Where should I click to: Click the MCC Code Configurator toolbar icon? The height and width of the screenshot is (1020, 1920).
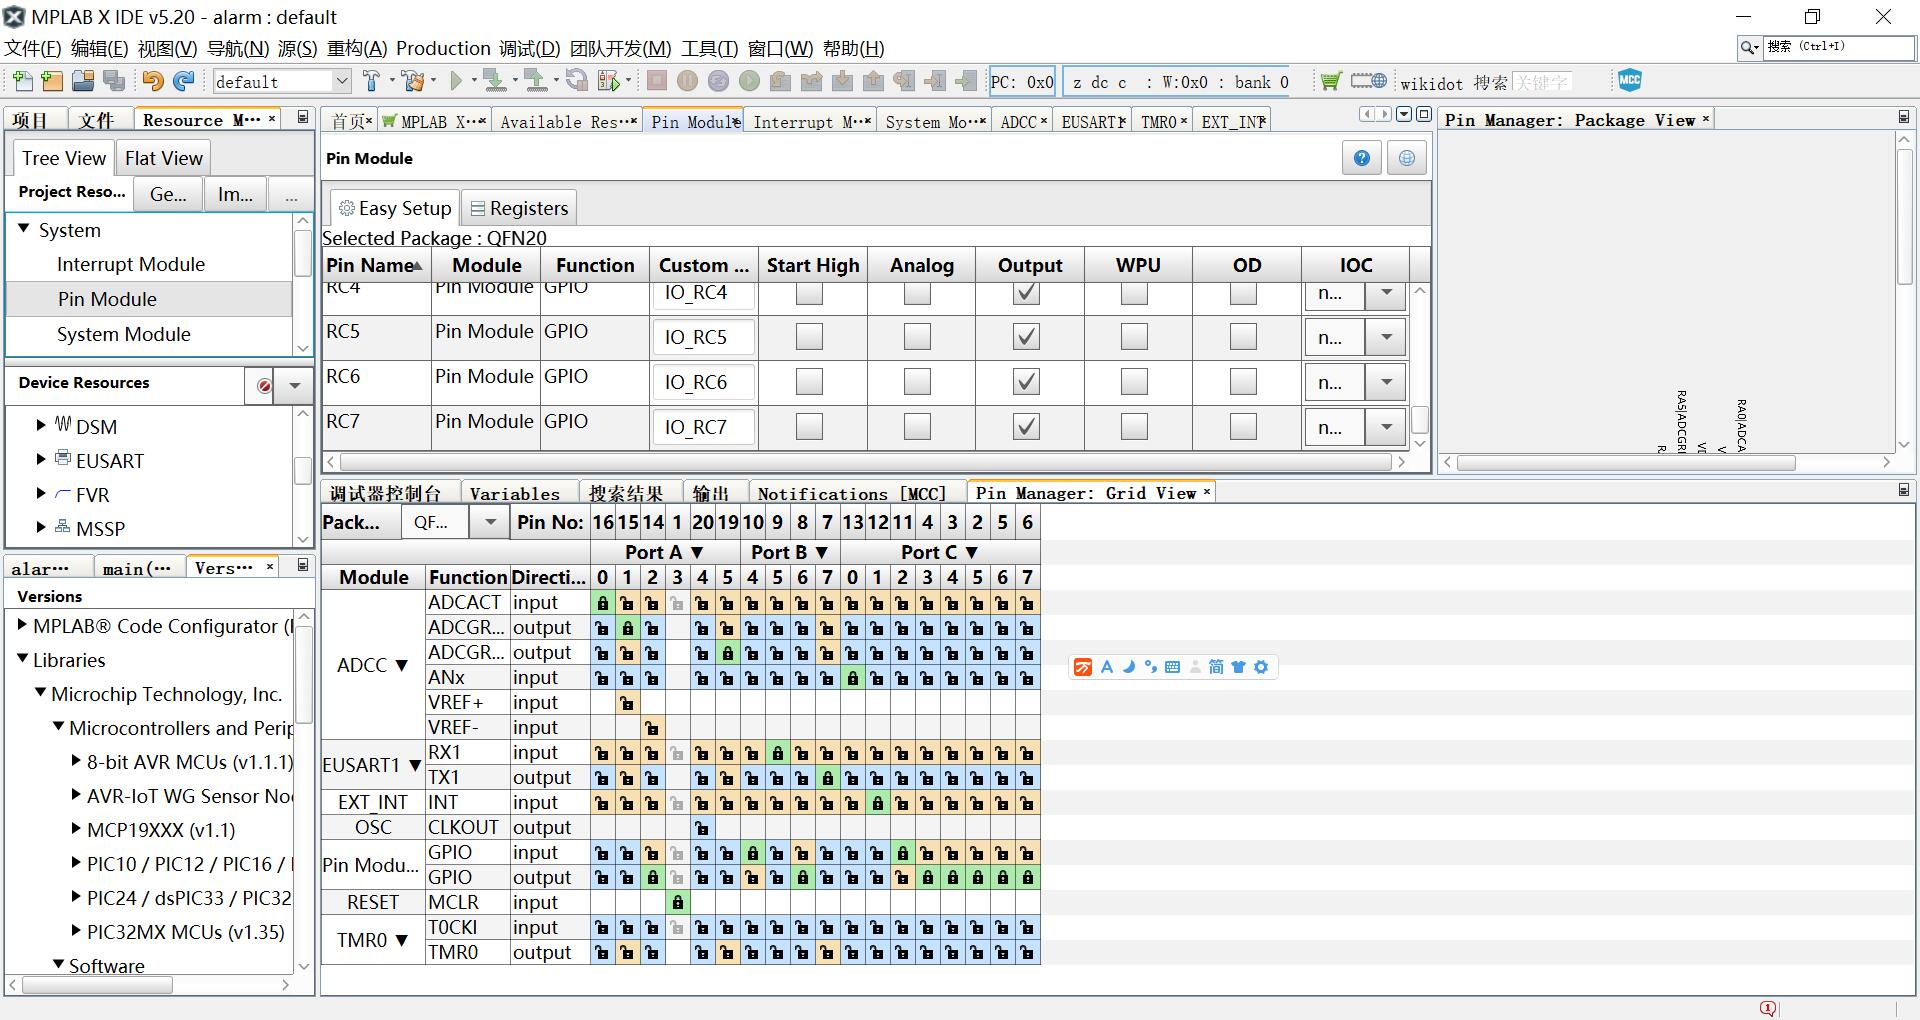coord(1629,81)
